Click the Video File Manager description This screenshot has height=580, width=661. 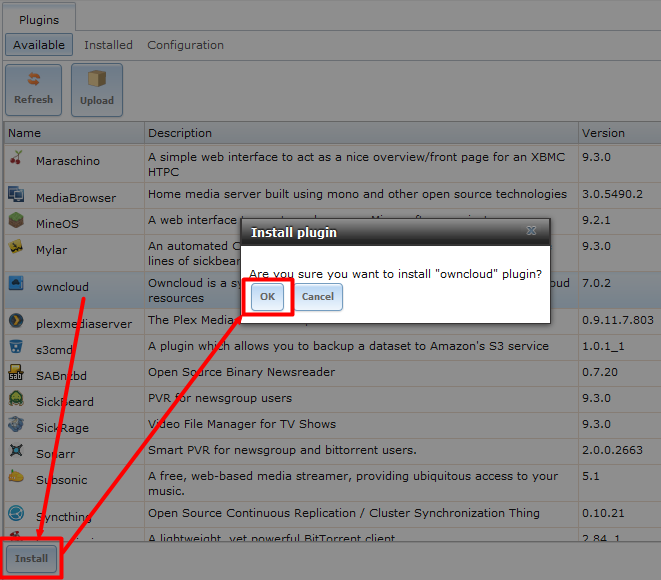pyautogui.click(x=242, y=424)
